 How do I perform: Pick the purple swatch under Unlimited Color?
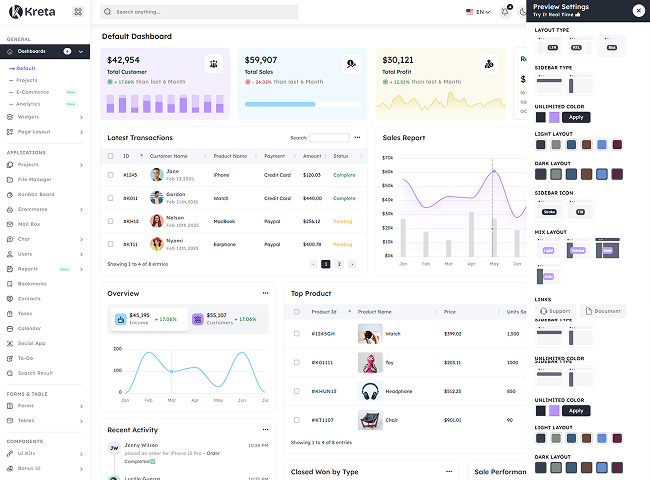(x=555, y=117)
